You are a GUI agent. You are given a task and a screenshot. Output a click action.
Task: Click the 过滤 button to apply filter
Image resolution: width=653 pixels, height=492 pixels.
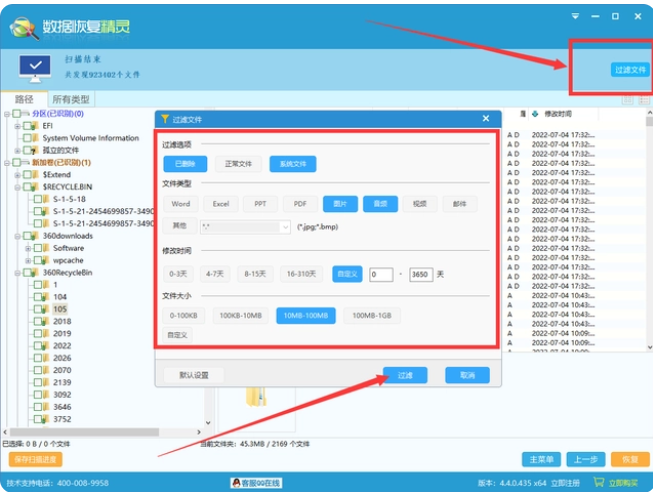(x=405, y=375)
